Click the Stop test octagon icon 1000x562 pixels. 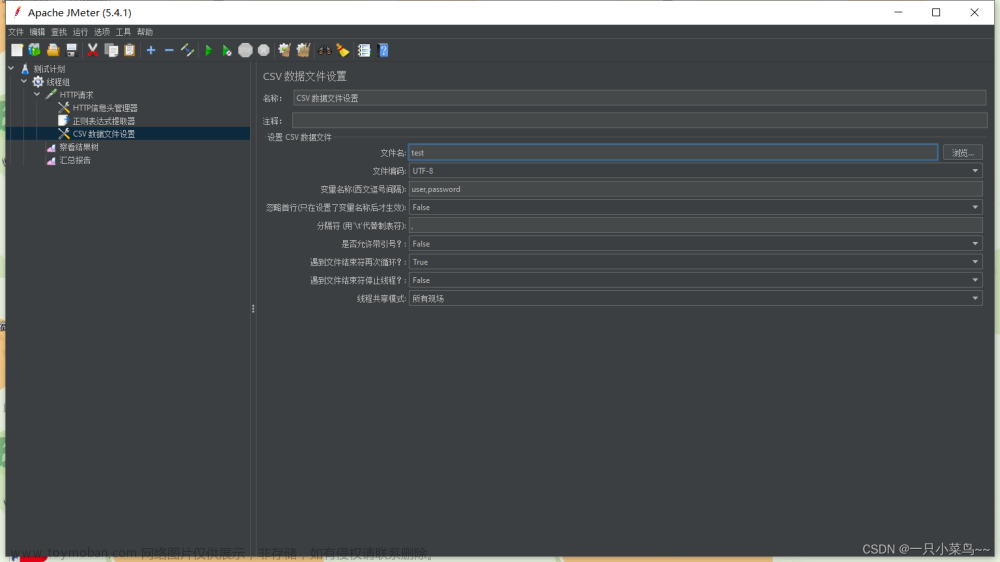pos(246,50)
